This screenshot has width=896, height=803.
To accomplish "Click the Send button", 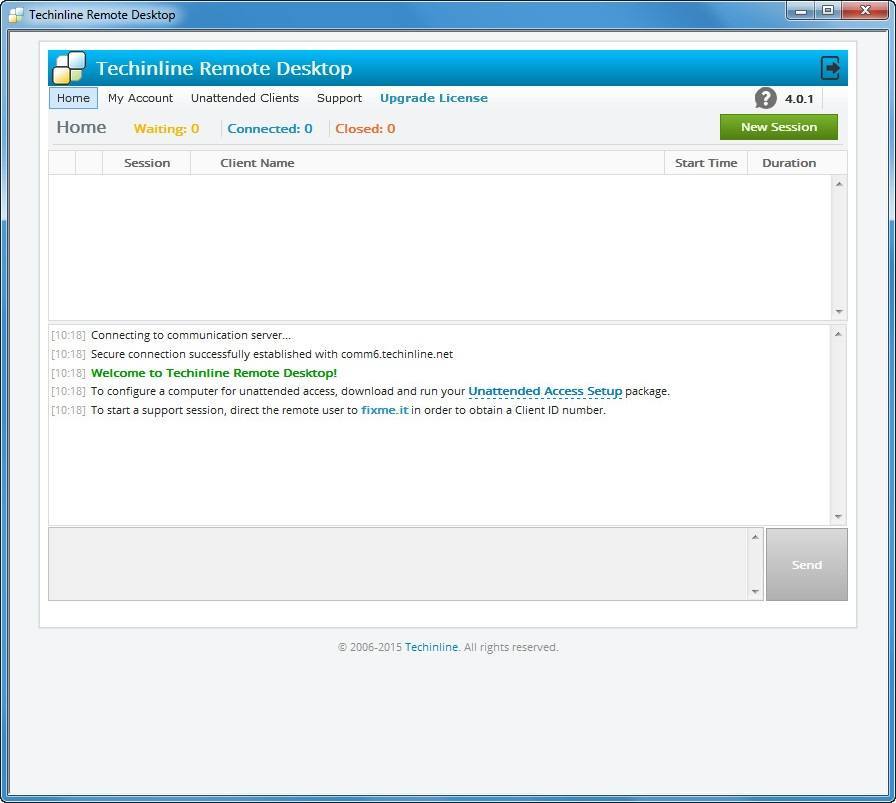I will coord(806,564).
